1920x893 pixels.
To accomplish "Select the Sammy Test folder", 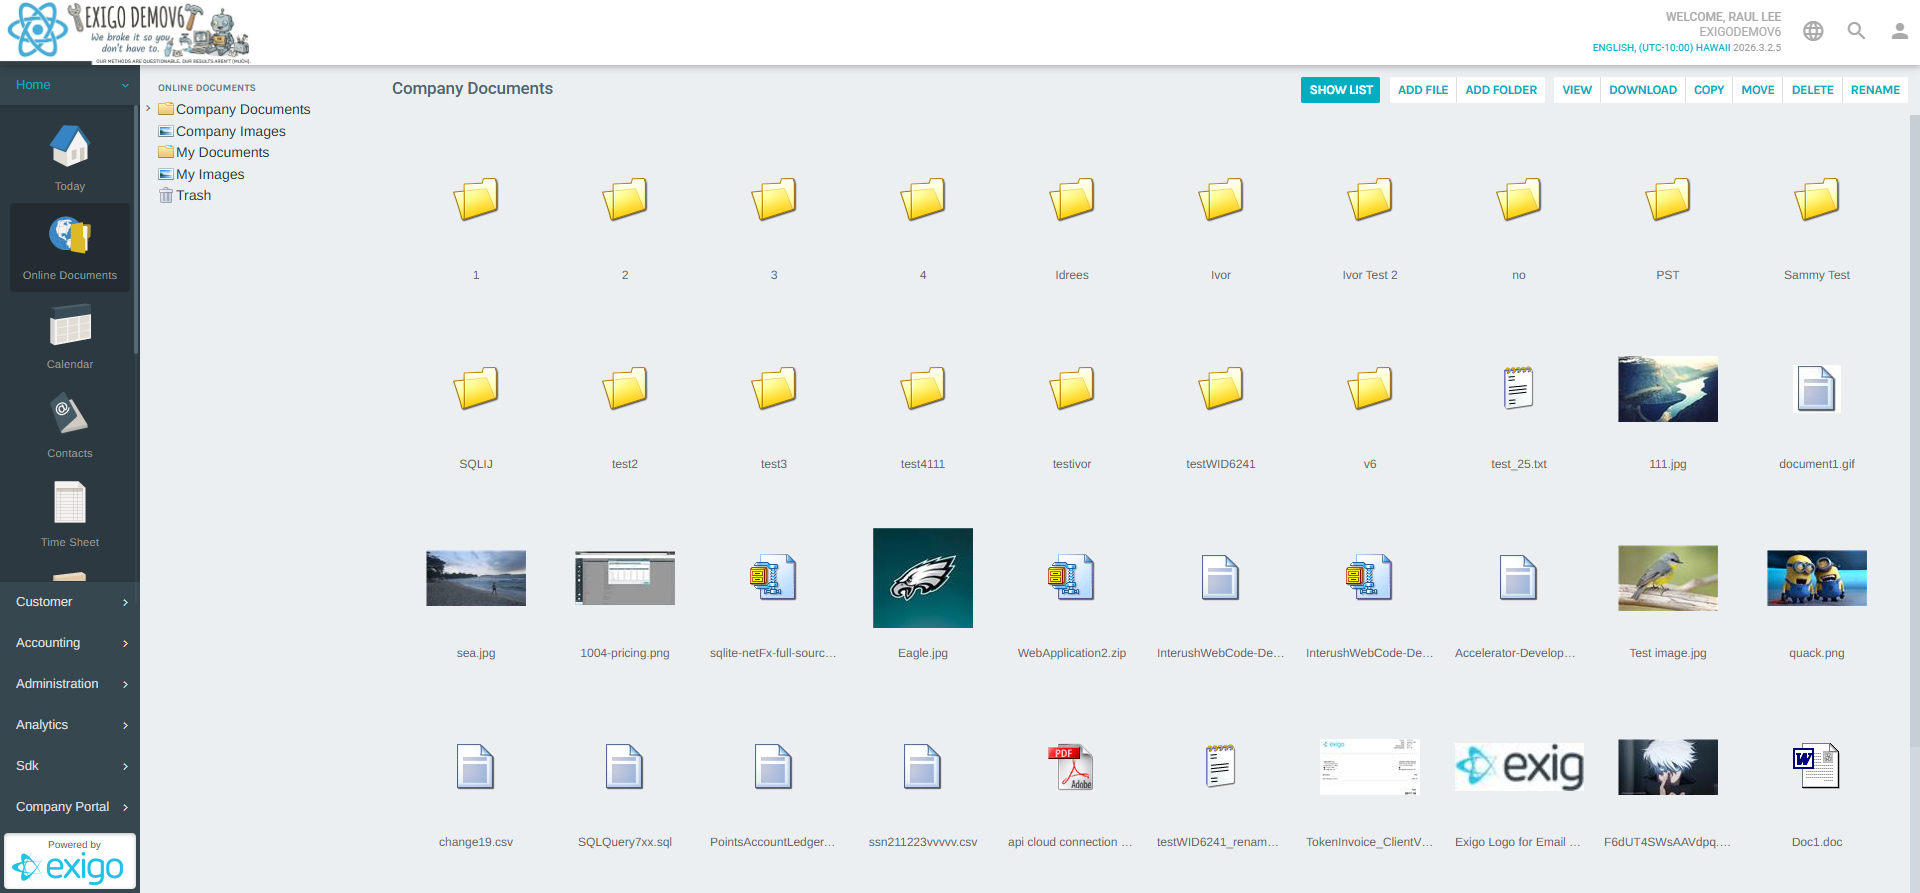I will point(1817,199).
